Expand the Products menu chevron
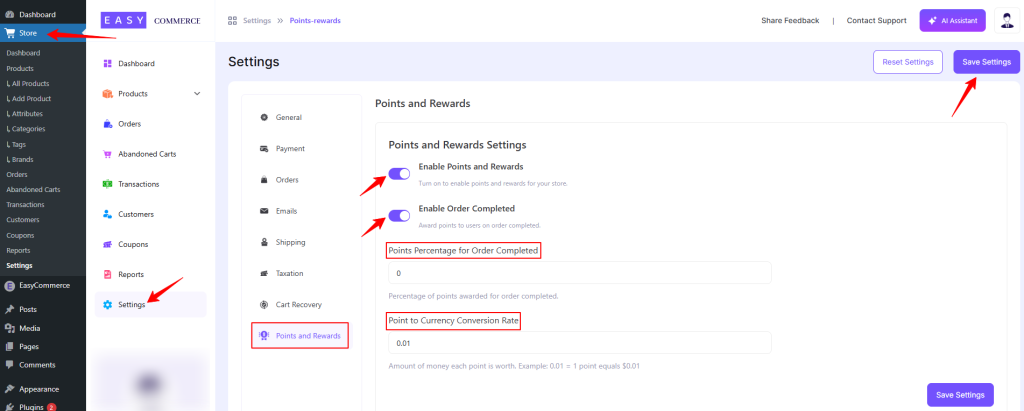 (x=197, y=93)
